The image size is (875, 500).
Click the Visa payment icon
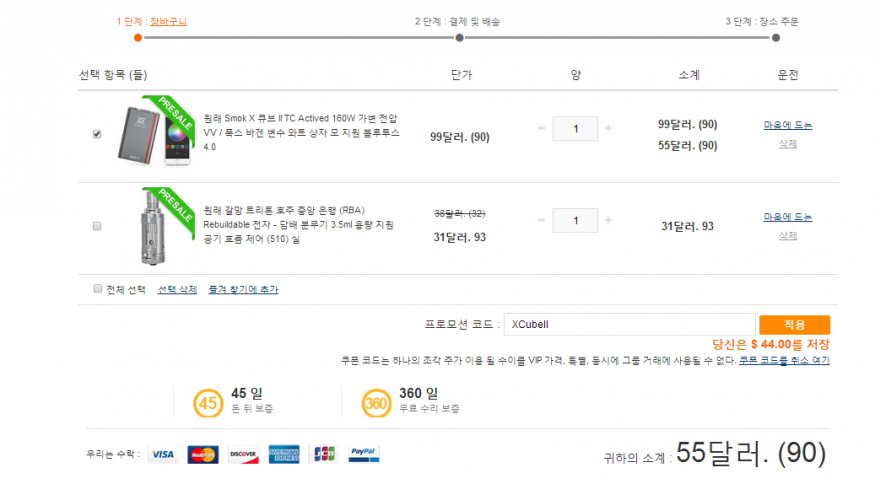coord(163,454)
